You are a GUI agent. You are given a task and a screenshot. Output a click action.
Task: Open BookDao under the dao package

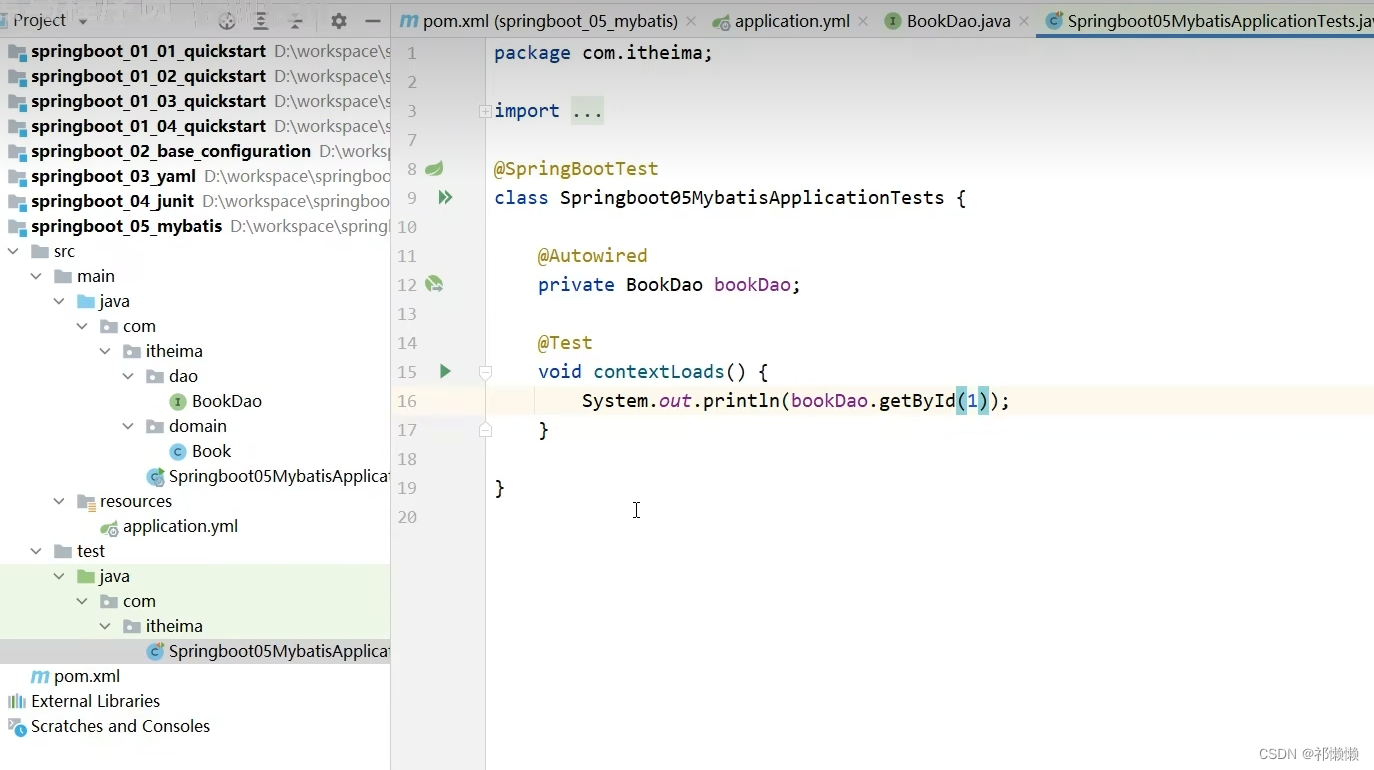pyautogui.click(x=228, y=401)
